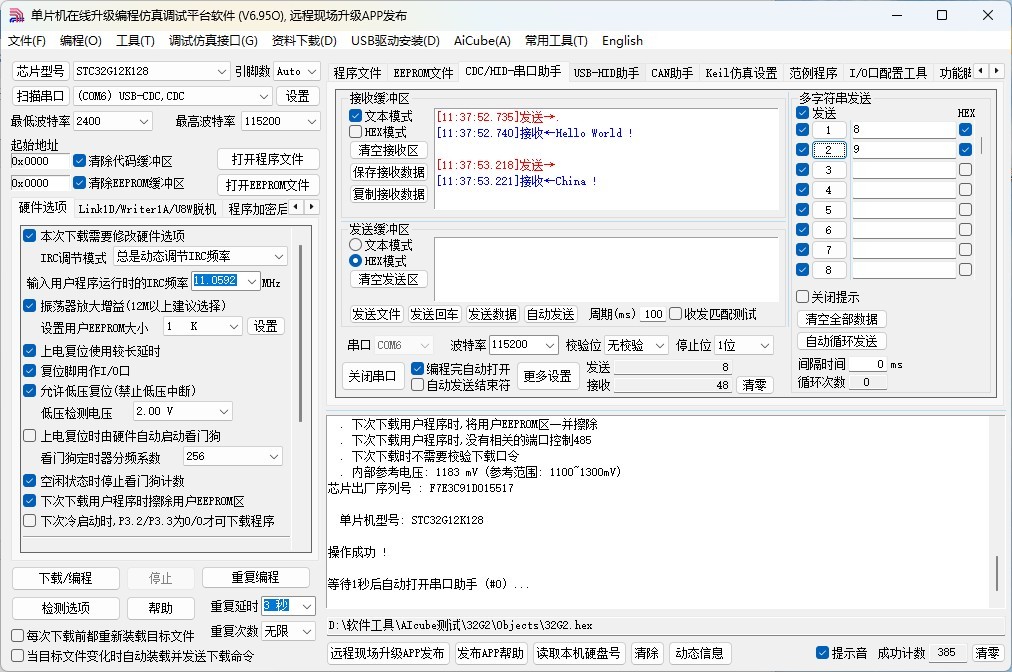The image size is (1012, 672).
Task: Expand the 最高波特率 115200 dropdown
Action: point(312,121)
